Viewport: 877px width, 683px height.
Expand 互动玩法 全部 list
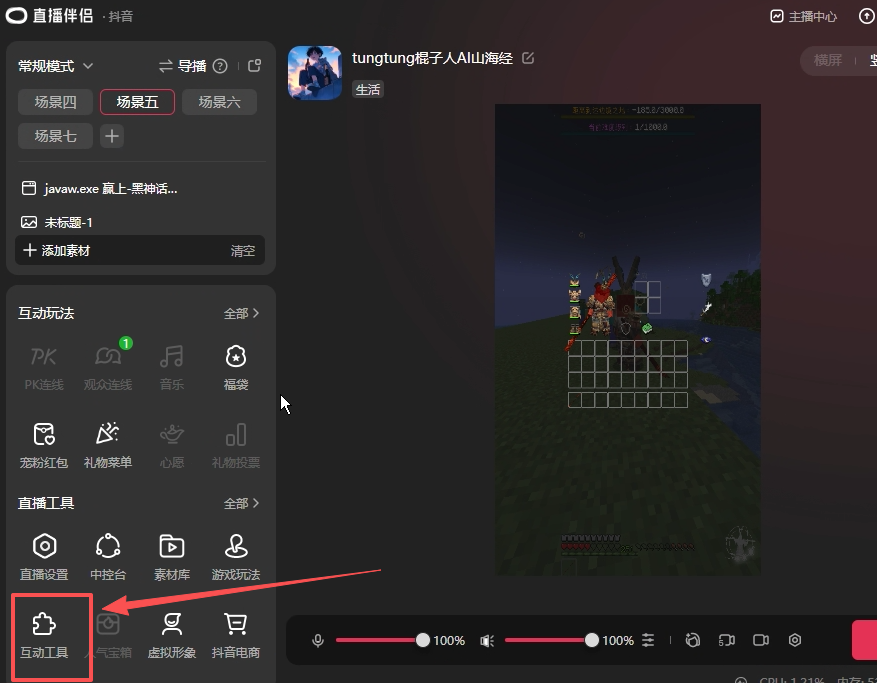pos(241,313)
